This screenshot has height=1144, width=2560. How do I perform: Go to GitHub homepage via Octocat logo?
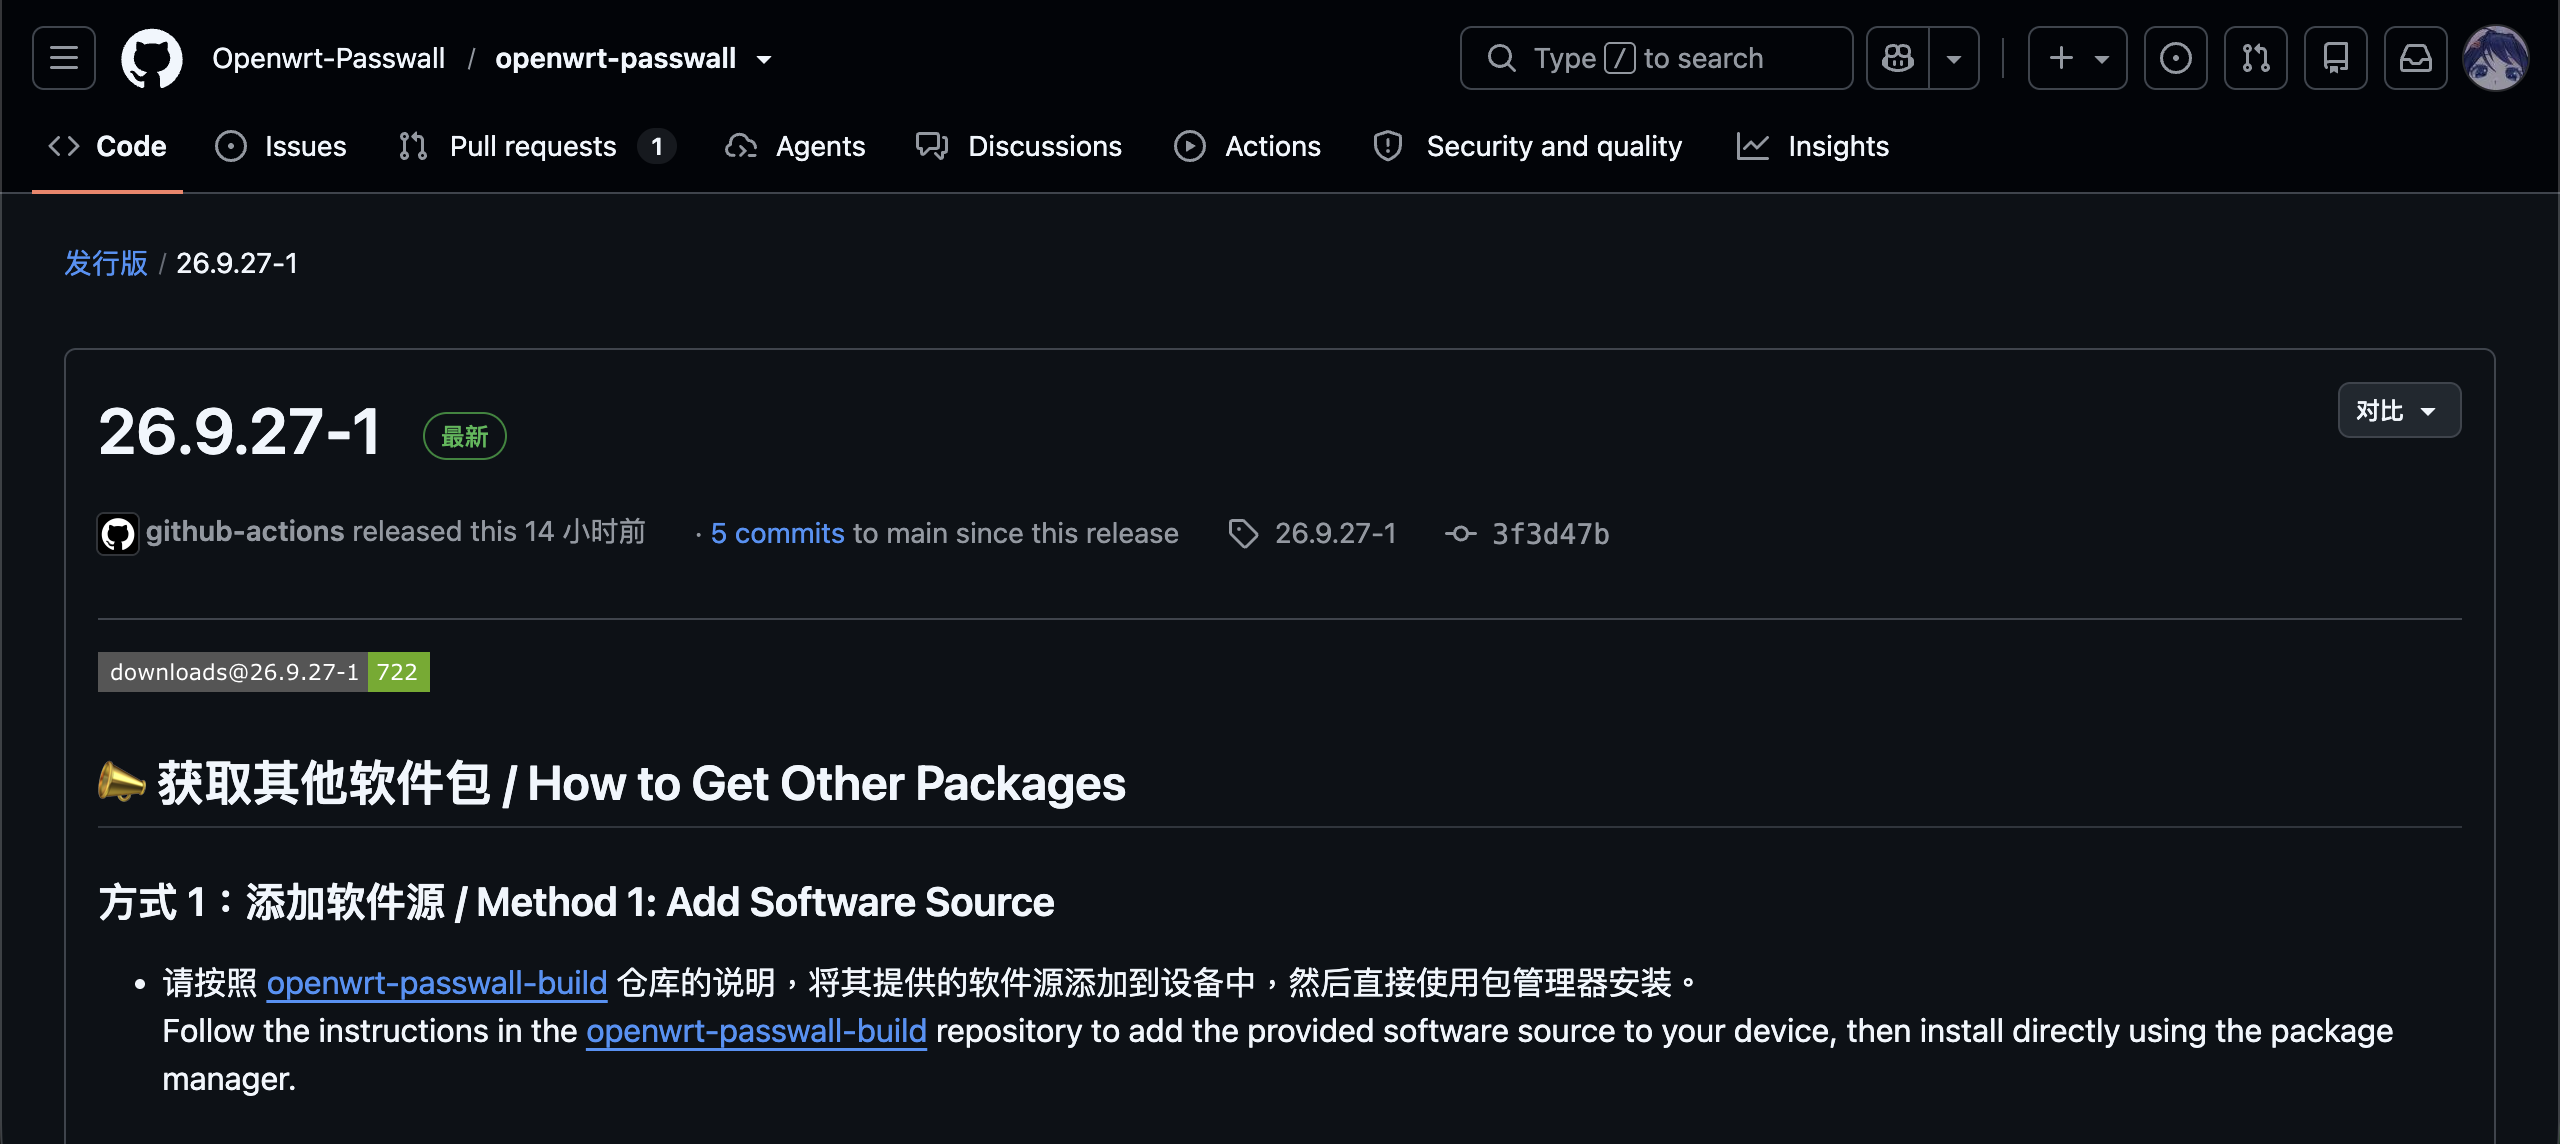[x=152, y=58]
